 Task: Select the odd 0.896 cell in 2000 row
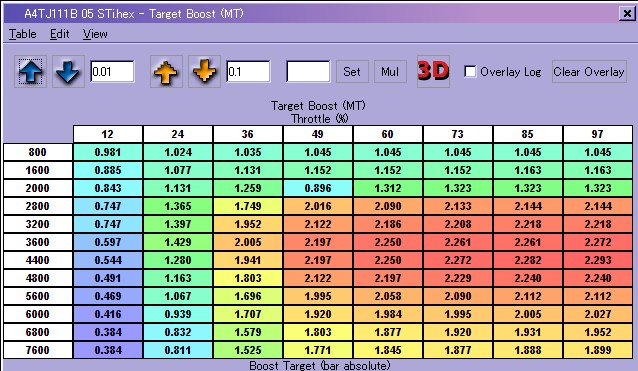pos(318,188)
